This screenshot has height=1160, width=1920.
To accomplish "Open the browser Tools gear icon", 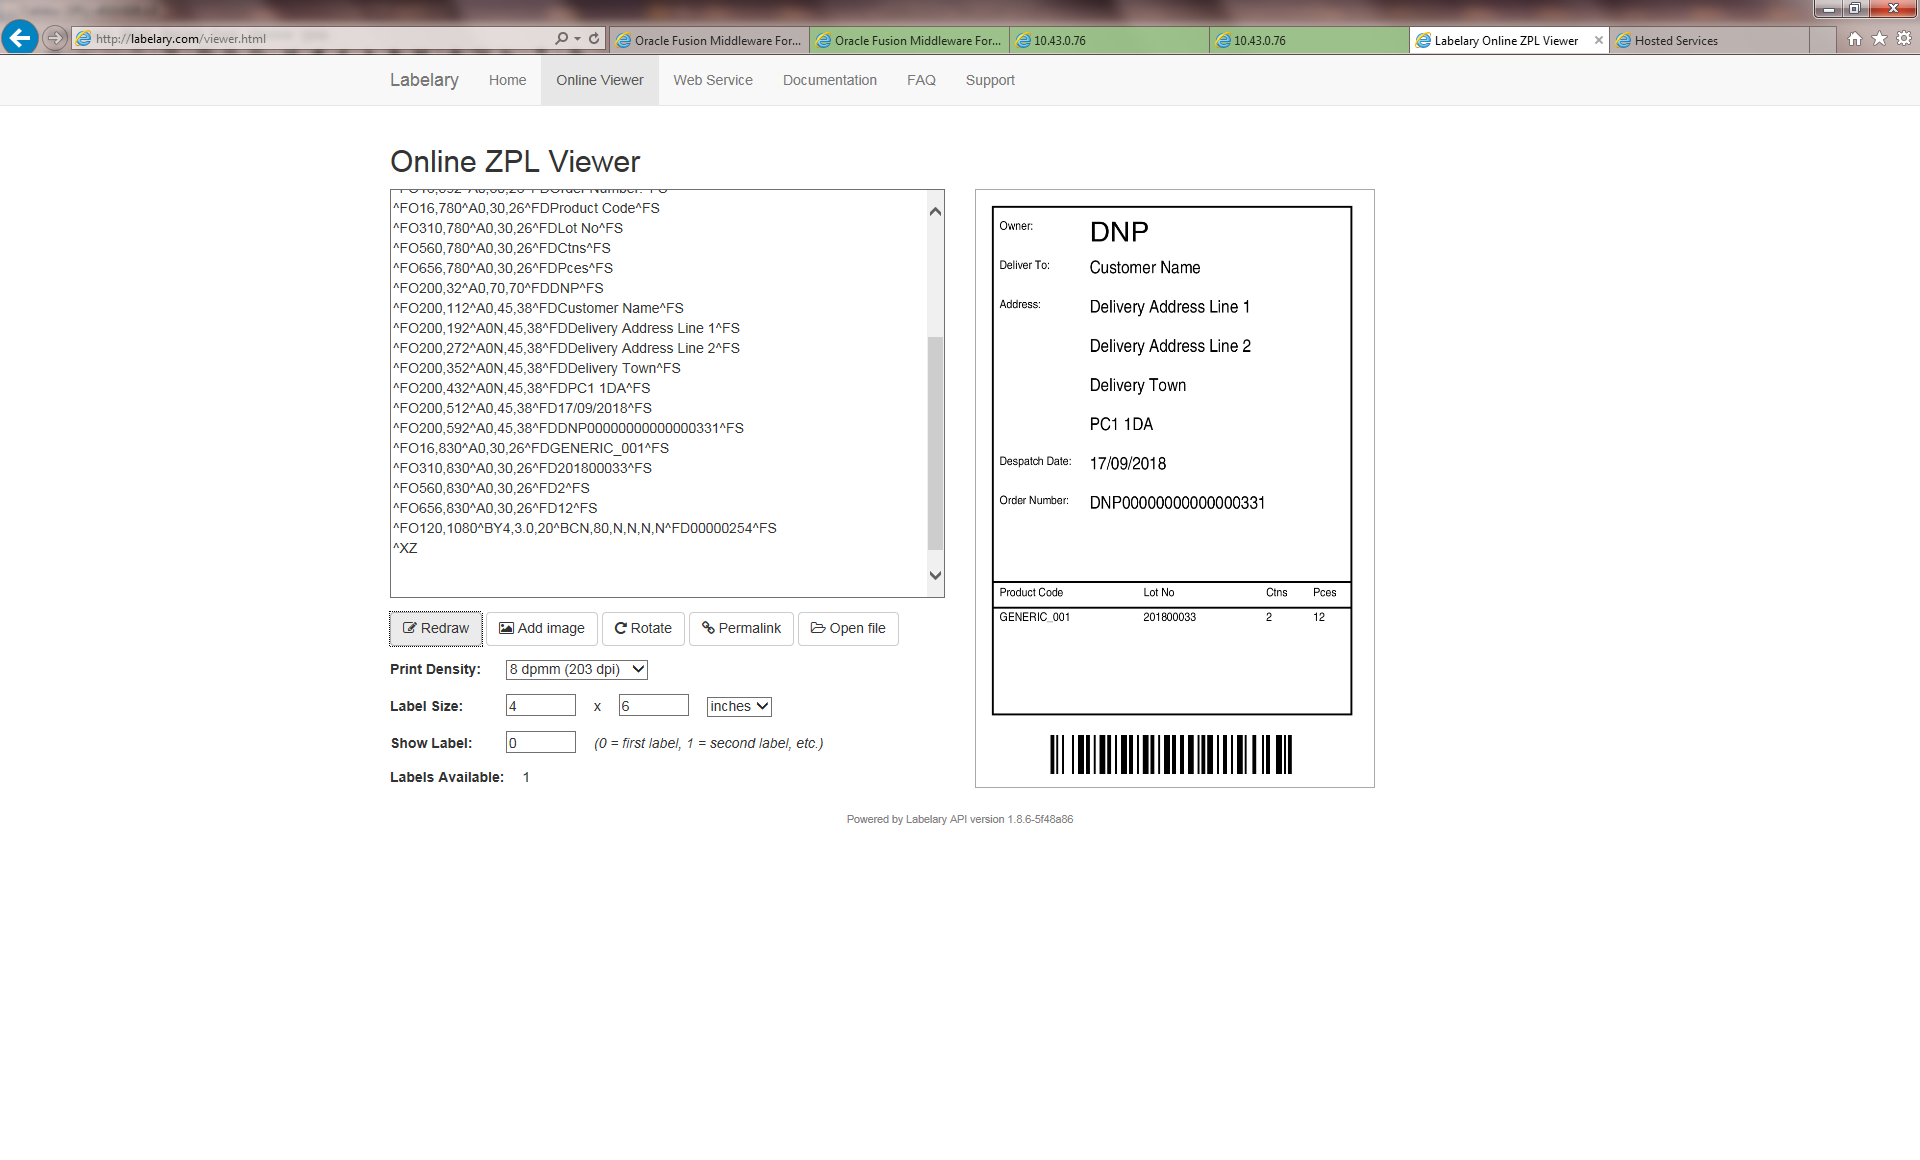I will [1904, 39].
